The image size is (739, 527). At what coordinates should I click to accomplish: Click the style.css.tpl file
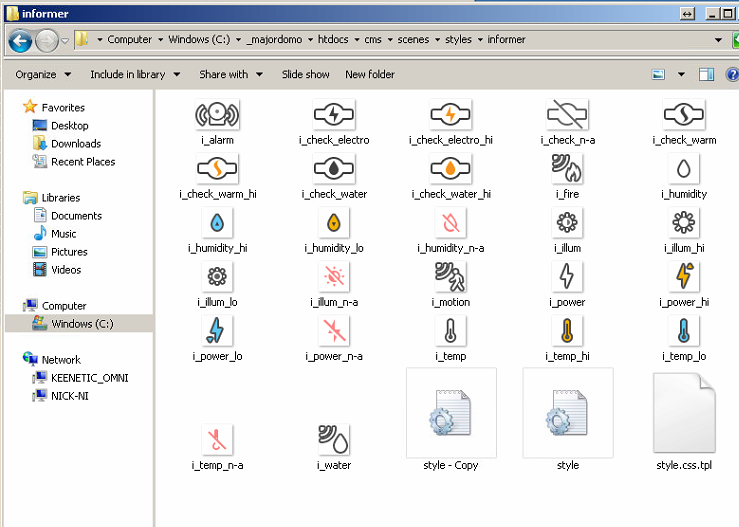point(684,414)
